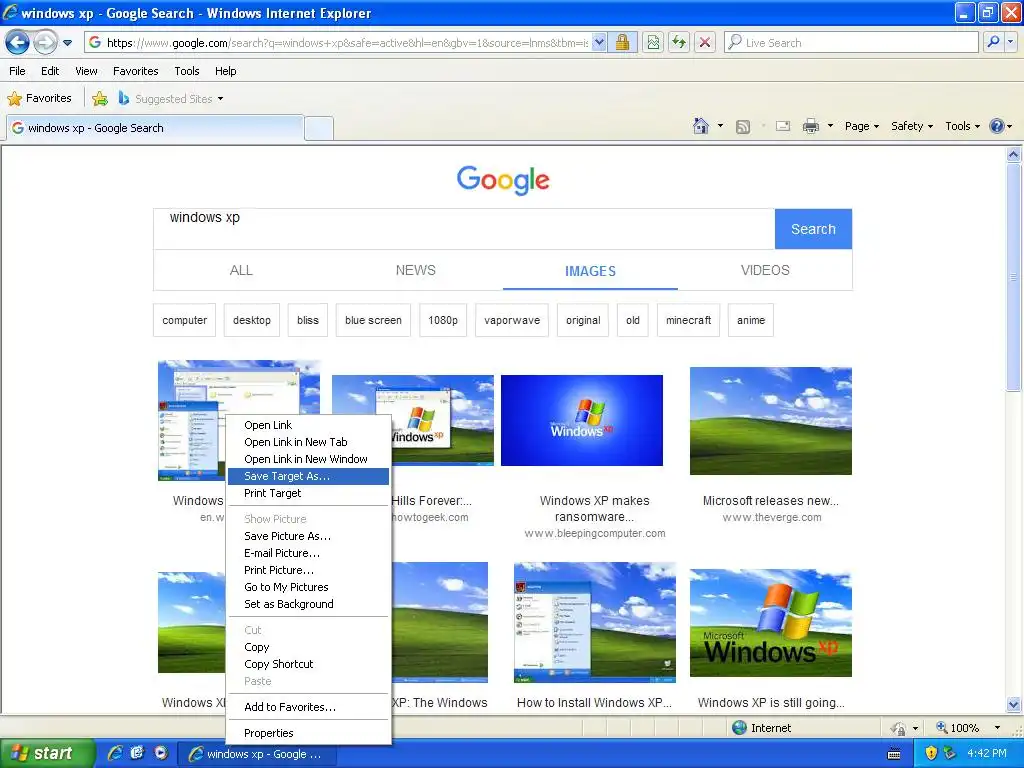Click the Security Center shield tray icon
The image size is (1024, 768).
click(x=930, y=754)
